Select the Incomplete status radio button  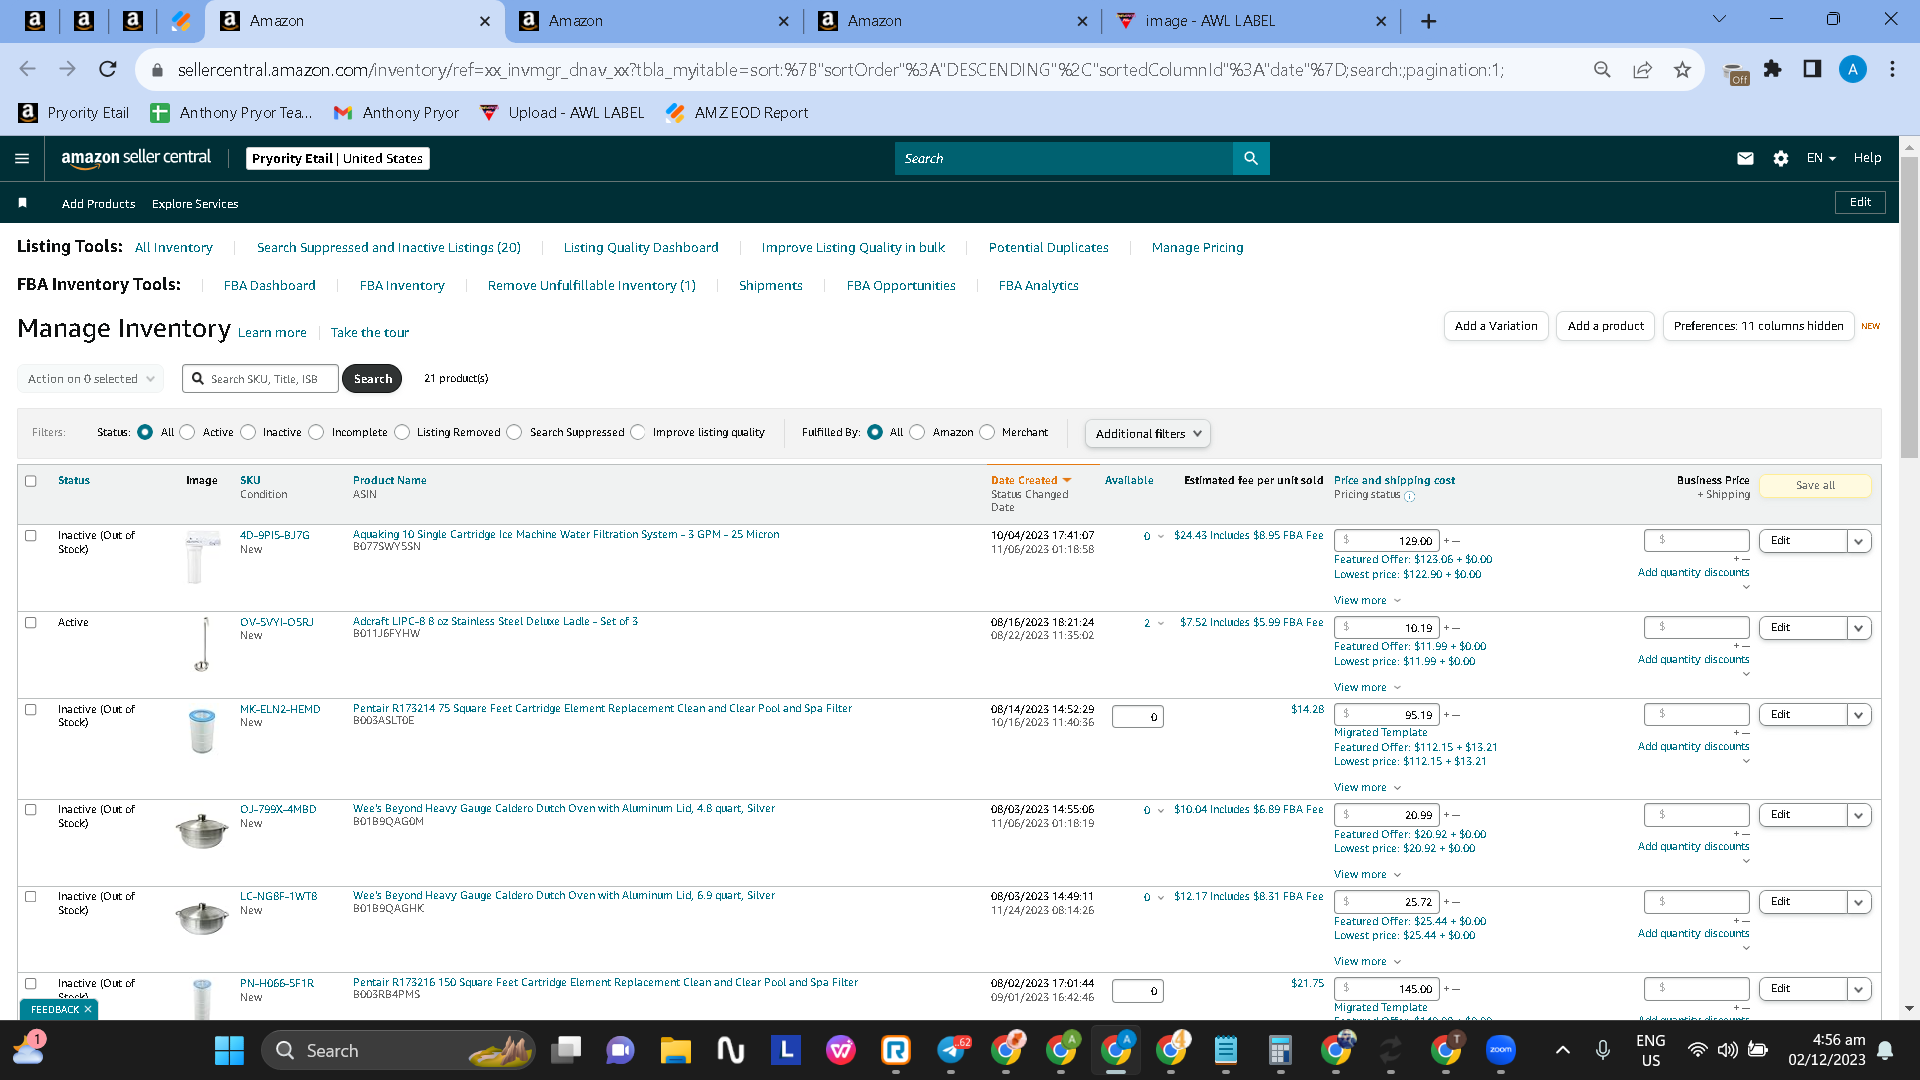pyautogui.click(x=317, y=432)
